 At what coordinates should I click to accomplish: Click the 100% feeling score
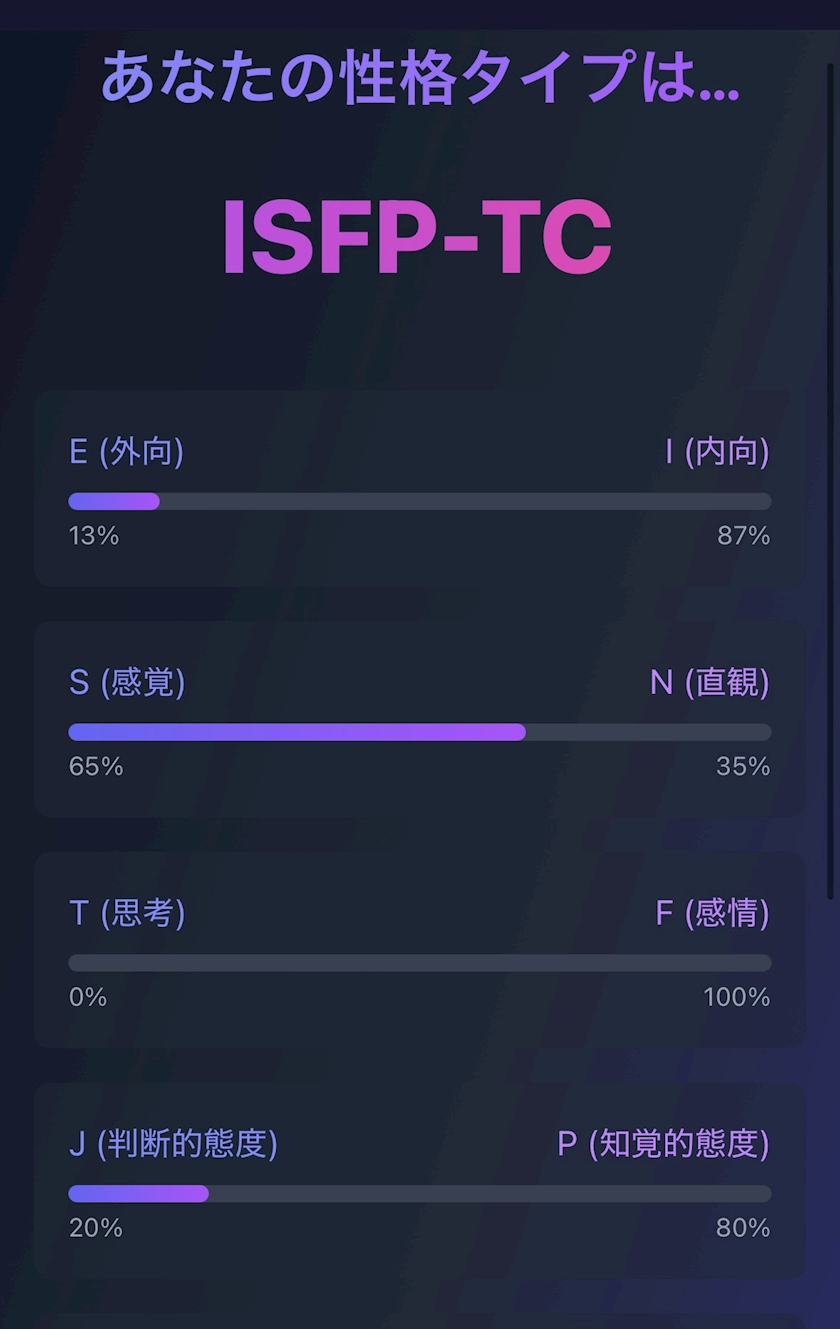click(737, 997)
